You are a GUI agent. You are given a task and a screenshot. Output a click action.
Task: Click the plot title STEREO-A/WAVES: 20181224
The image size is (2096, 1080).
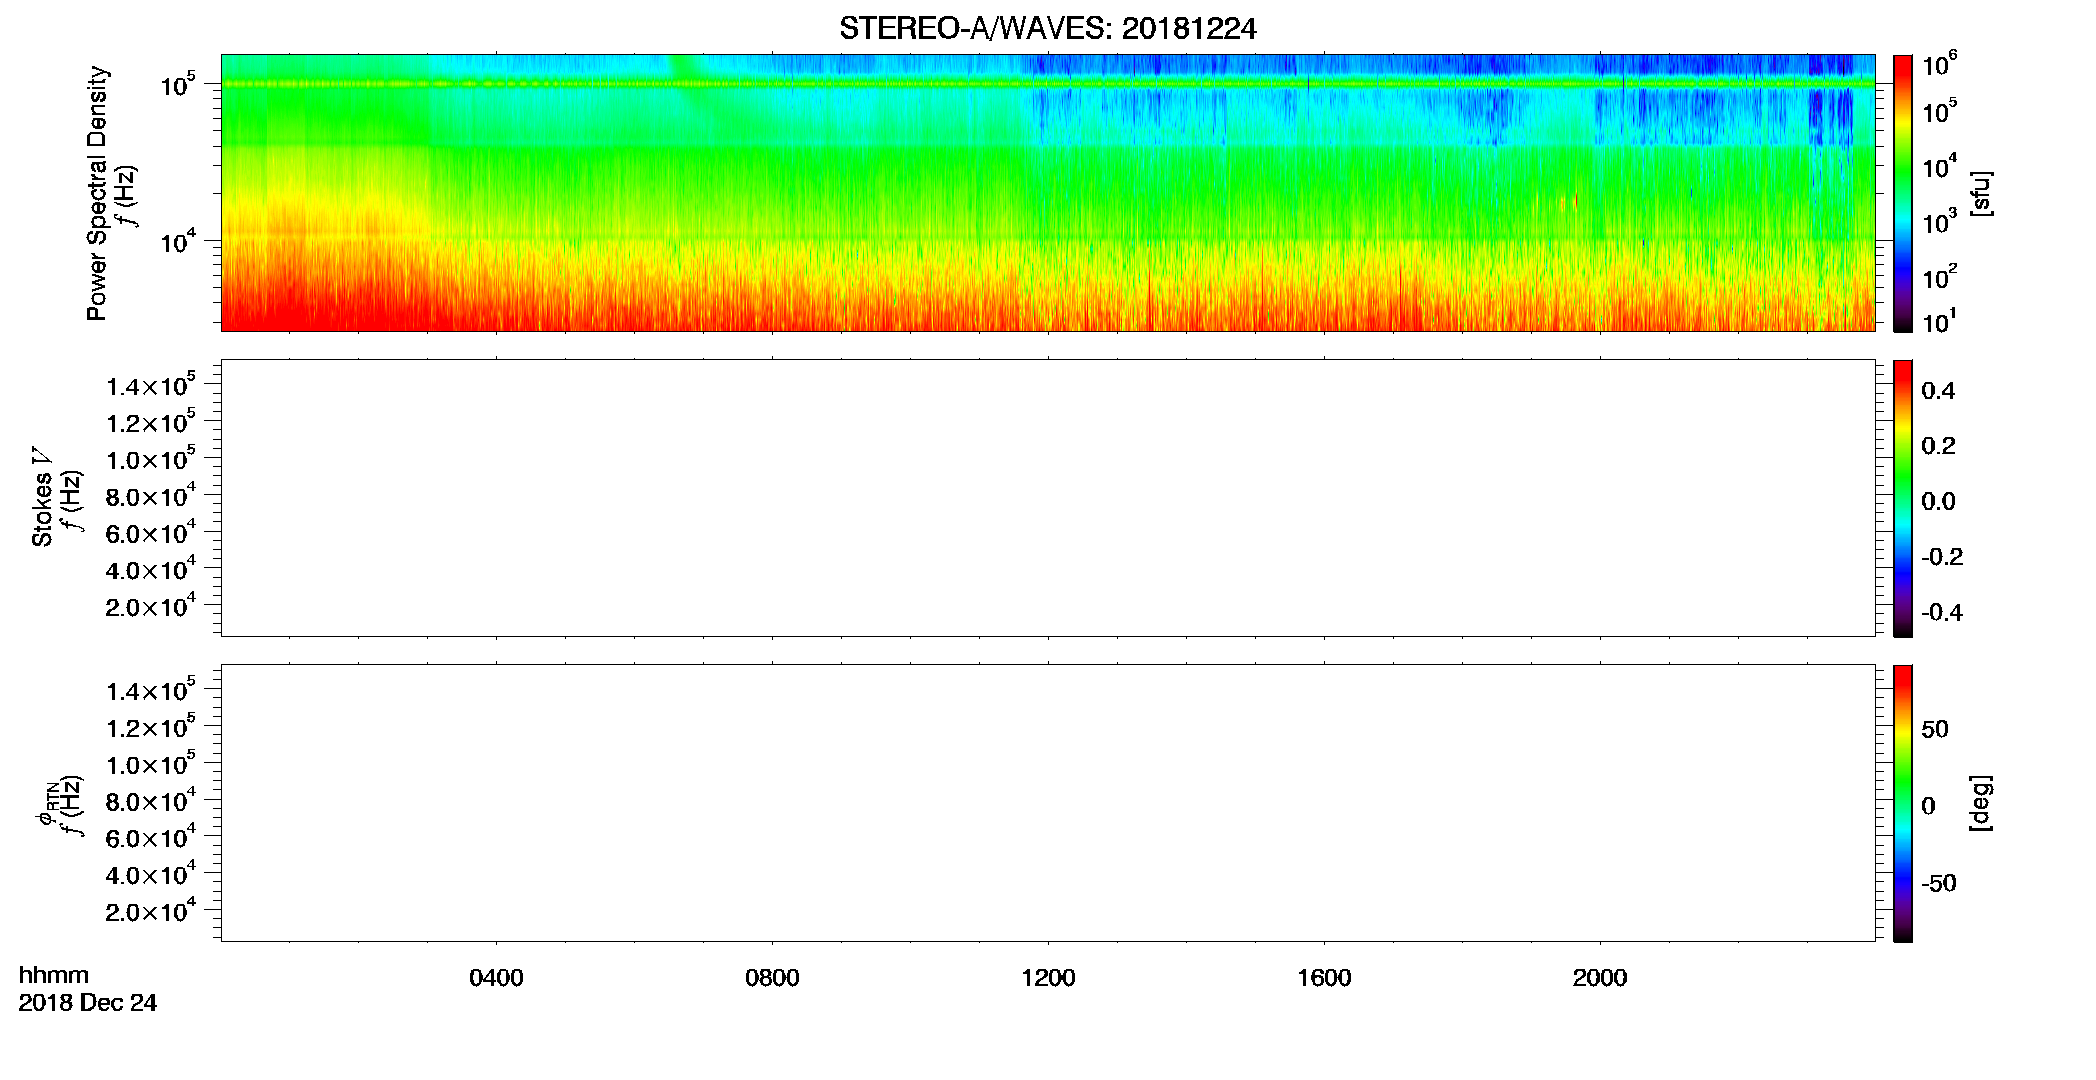point(1047,29)
